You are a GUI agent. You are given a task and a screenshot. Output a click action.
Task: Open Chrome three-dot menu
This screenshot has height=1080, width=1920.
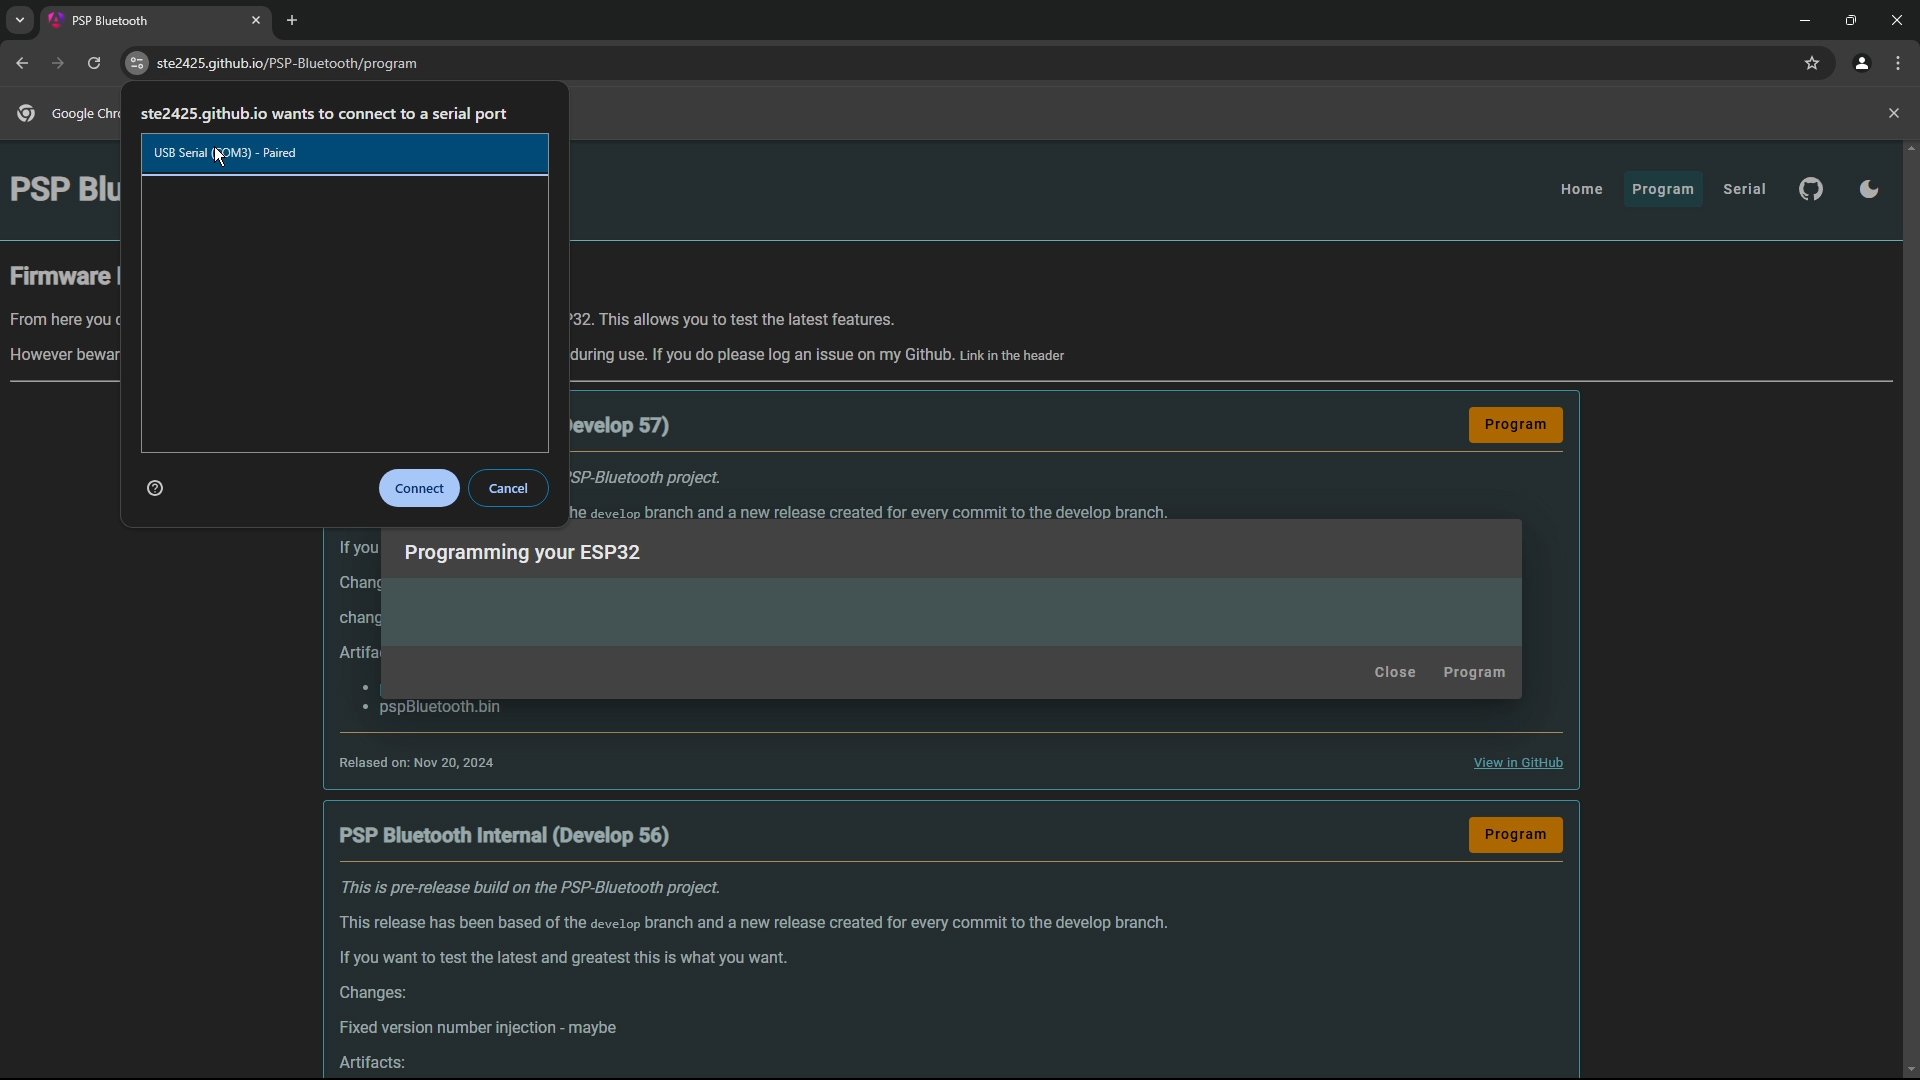point(1898,63)
